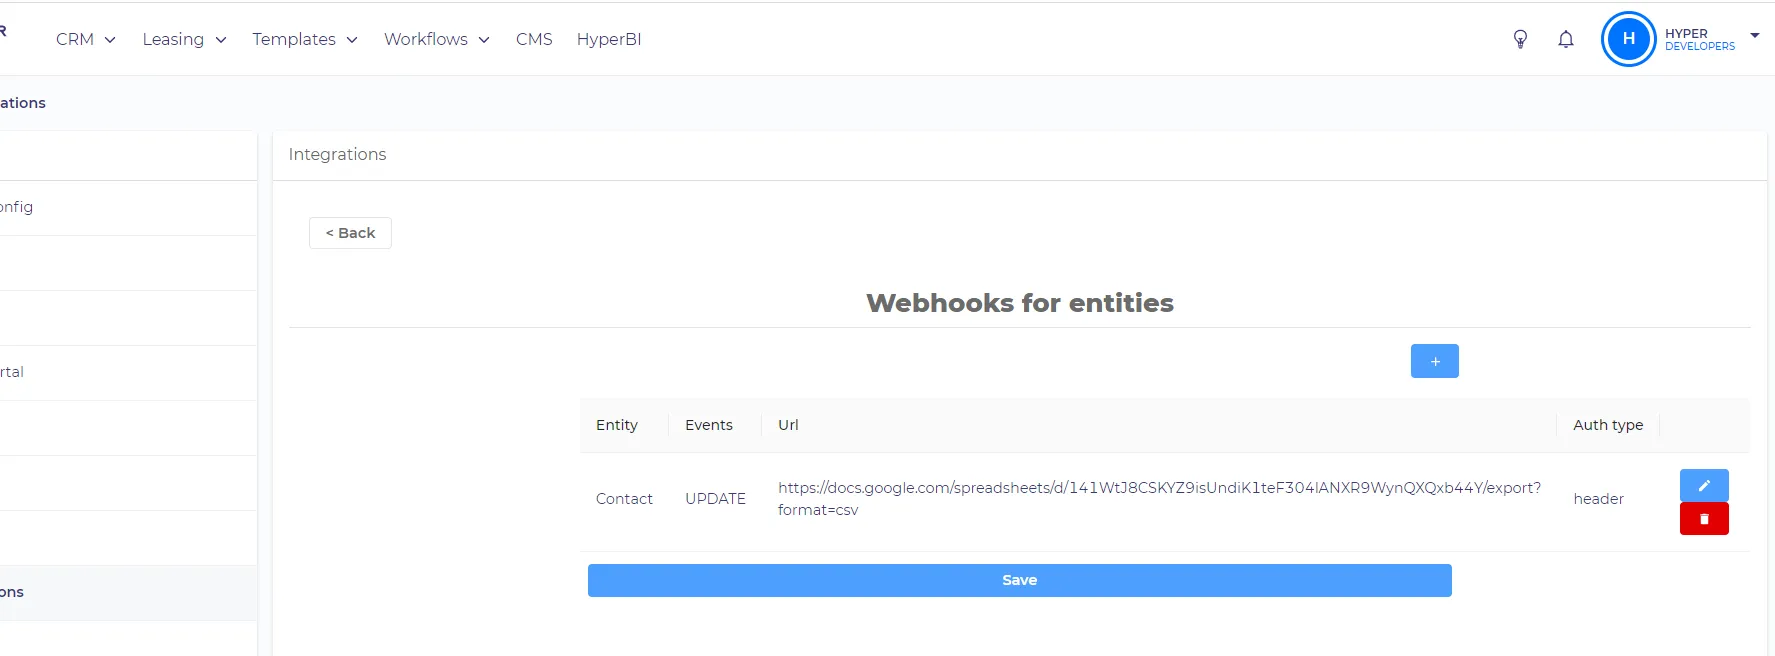The width and height of the screenshot is (1775, 656).
Task: Edit the Contact webhook with pencil icon
Action: (x=1704, y=485)
